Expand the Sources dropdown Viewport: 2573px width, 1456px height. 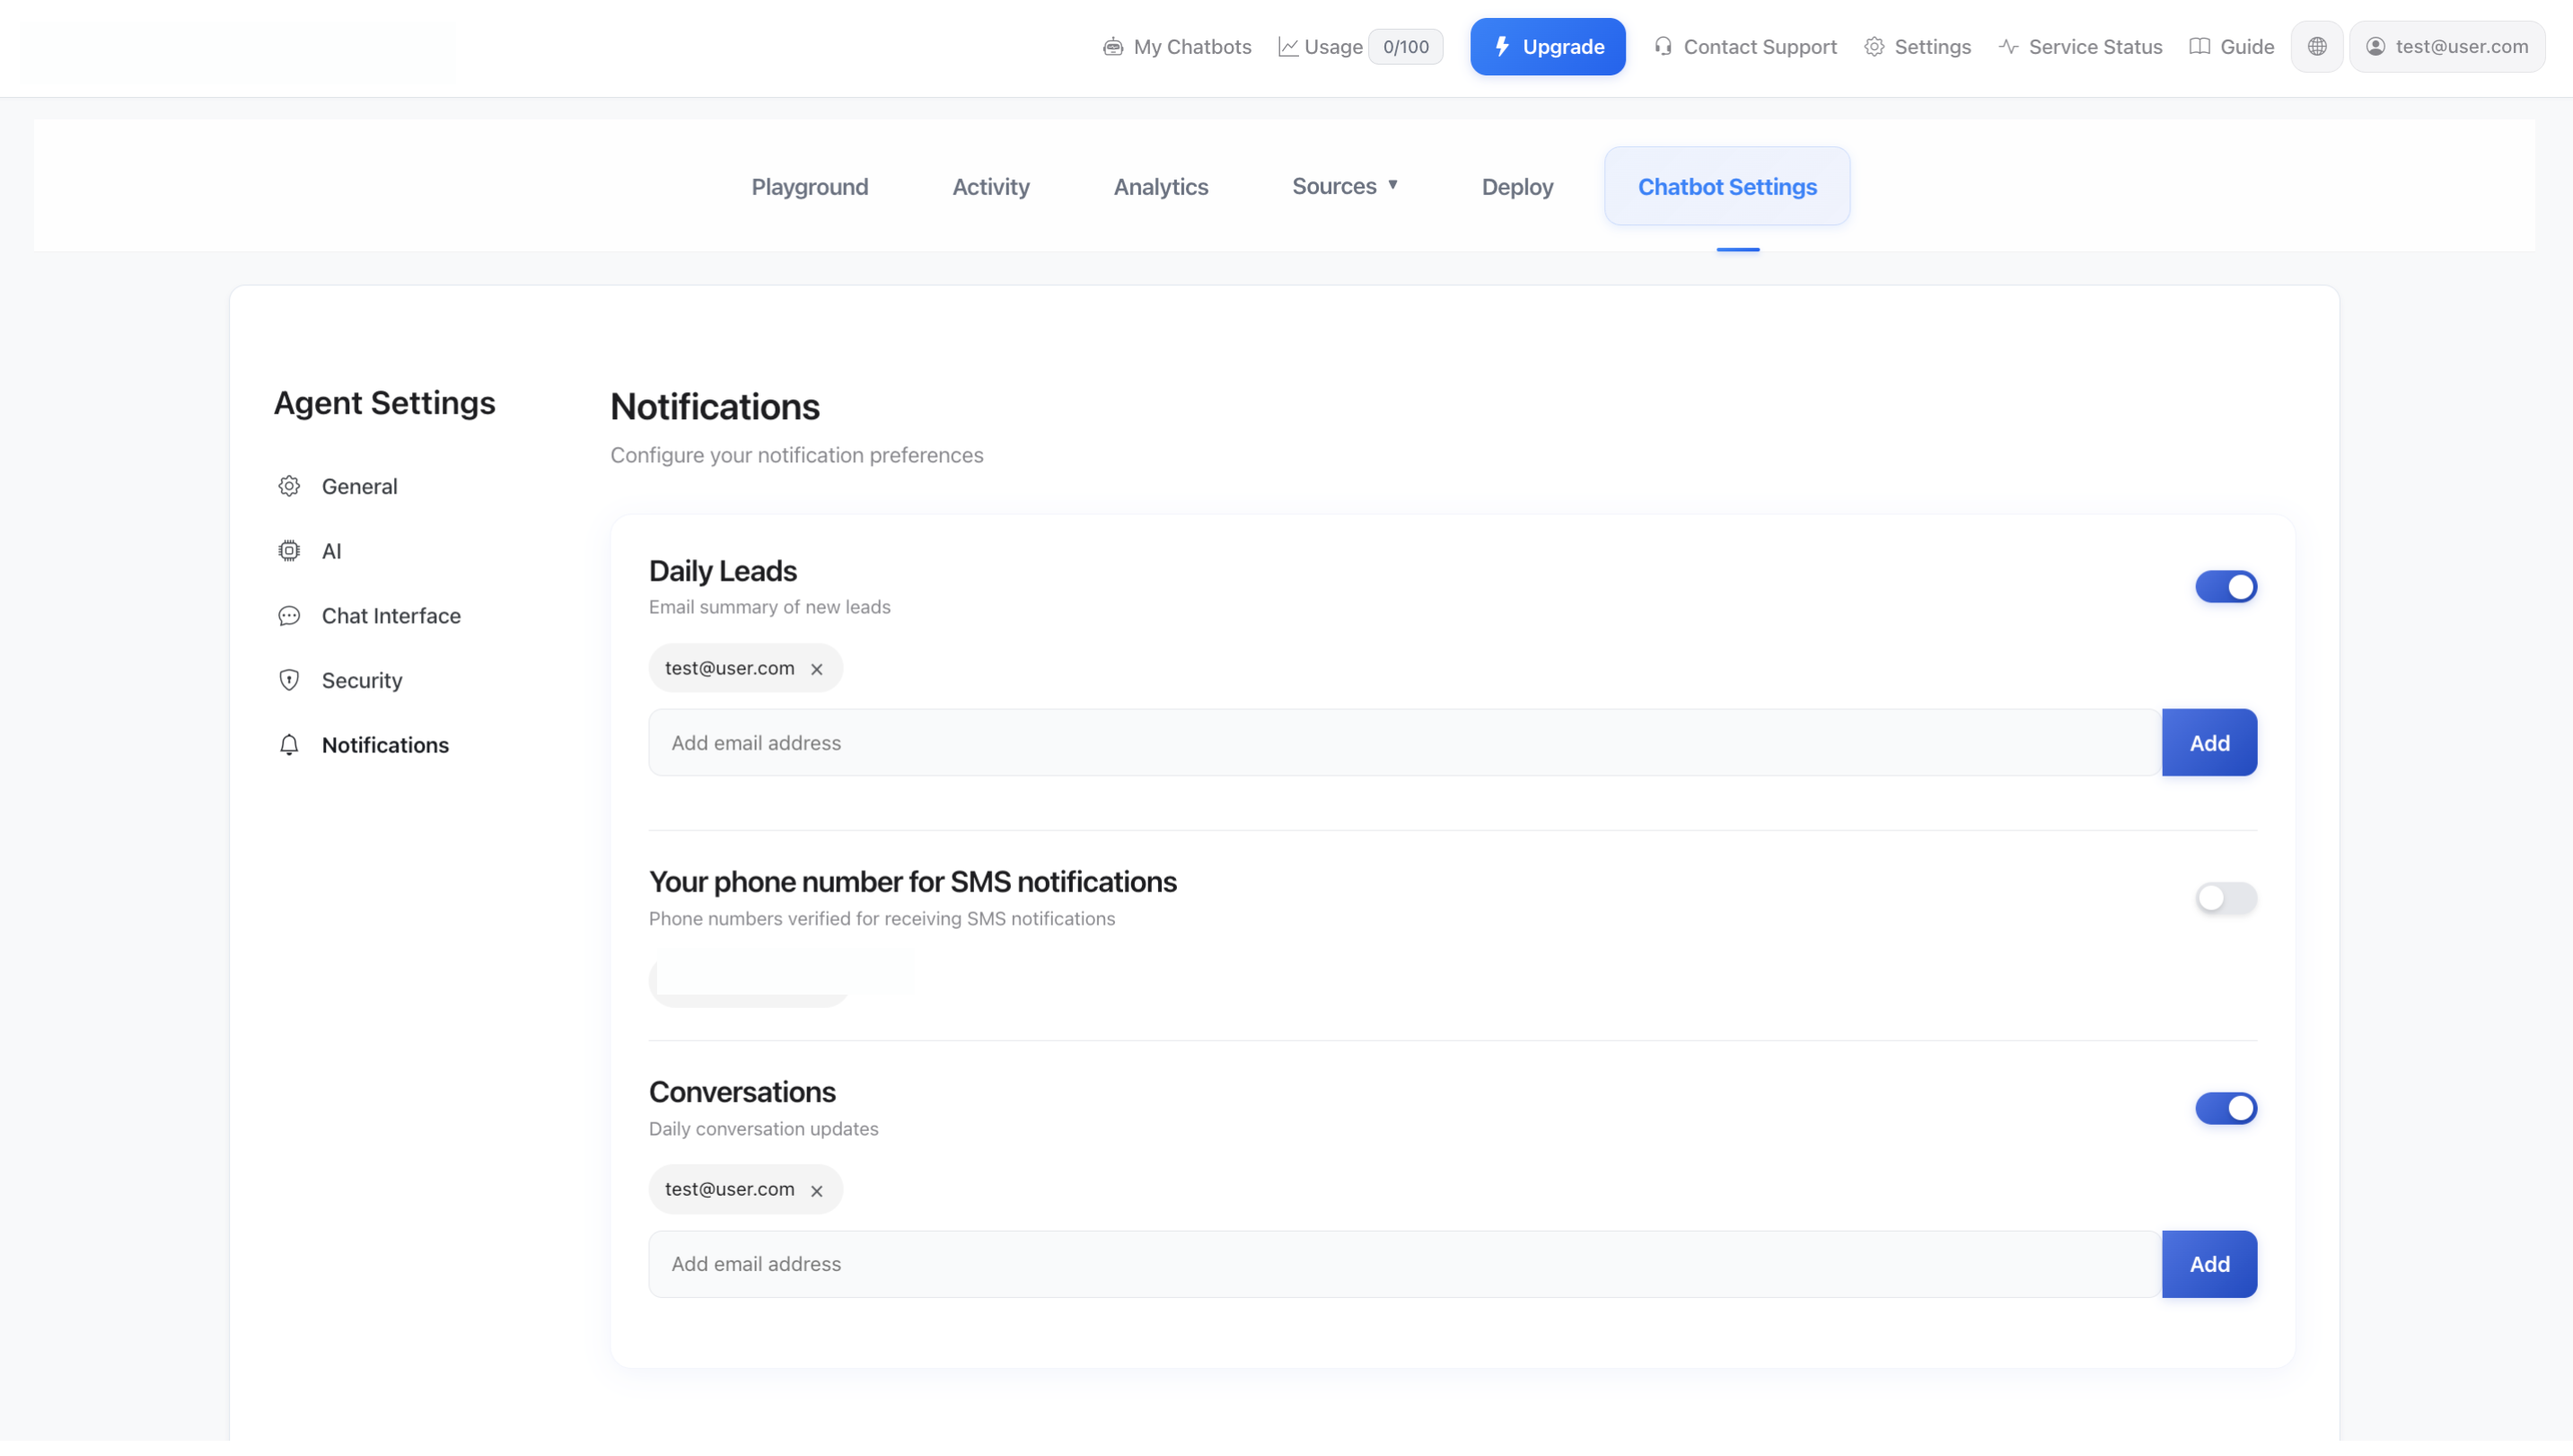(1345, 186)
